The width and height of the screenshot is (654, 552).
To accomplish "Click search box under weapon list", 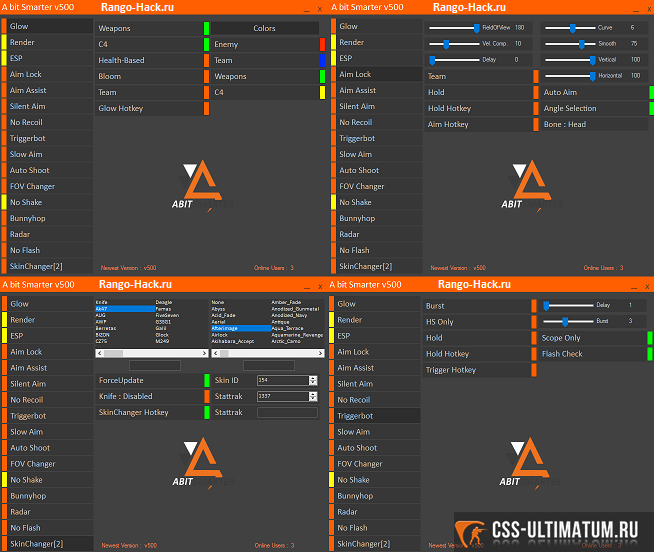I will (155, 366).
